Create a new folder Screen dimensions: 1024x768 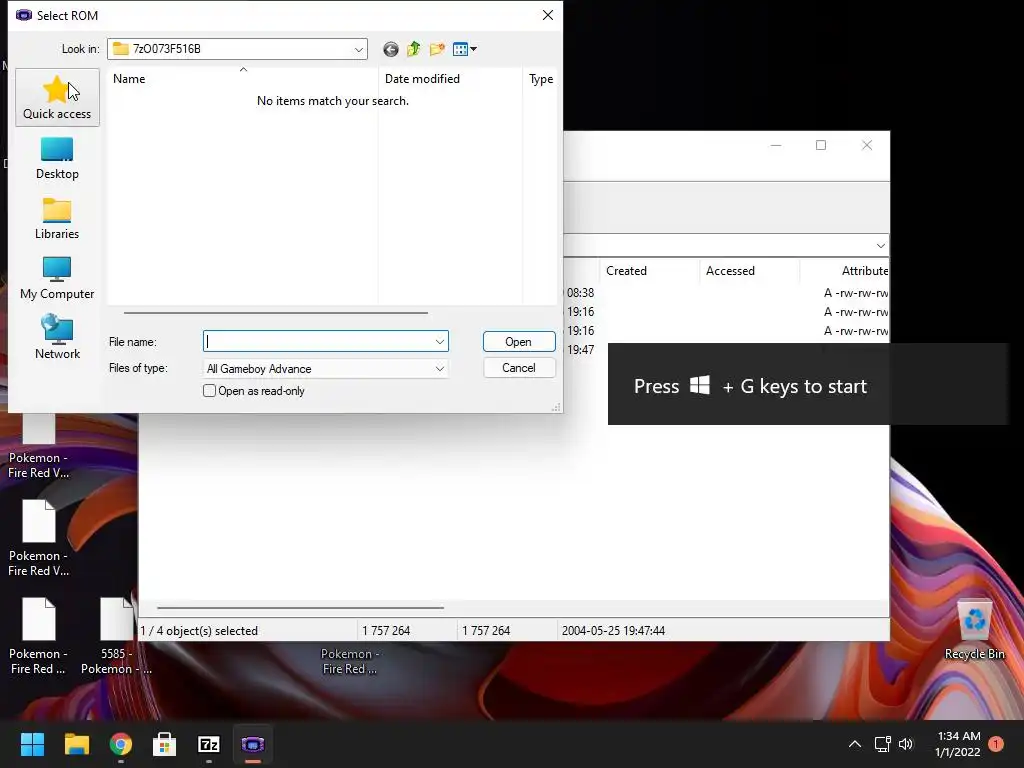coord(437,49)
